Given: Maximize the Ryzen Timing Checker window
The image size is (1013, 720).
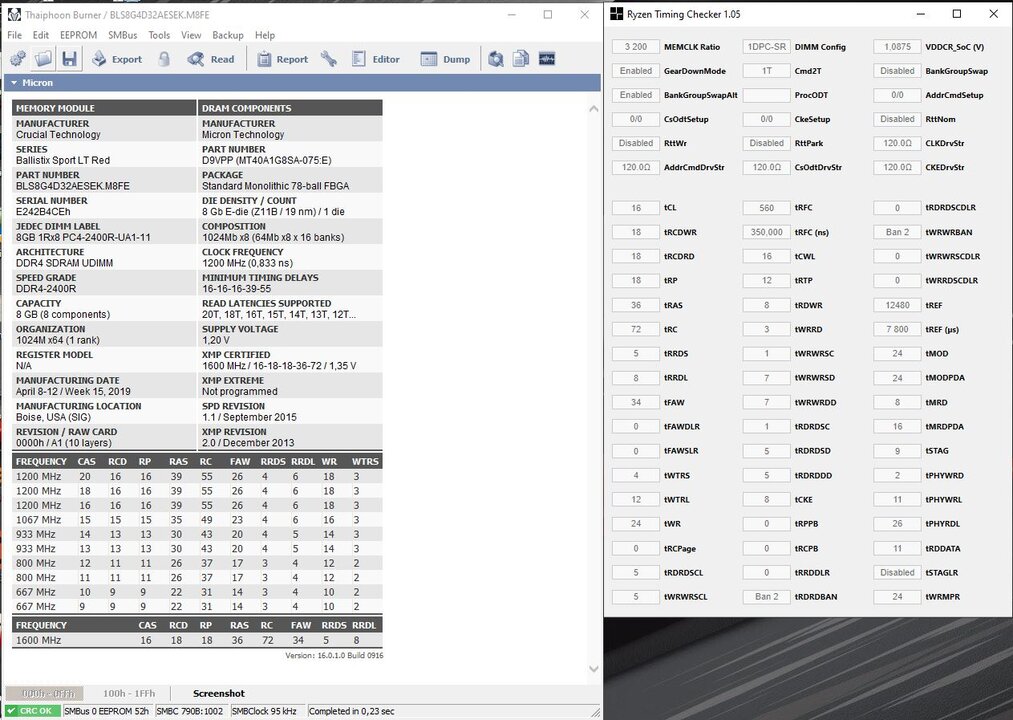Looking at the screenshot, I should 957,14.
